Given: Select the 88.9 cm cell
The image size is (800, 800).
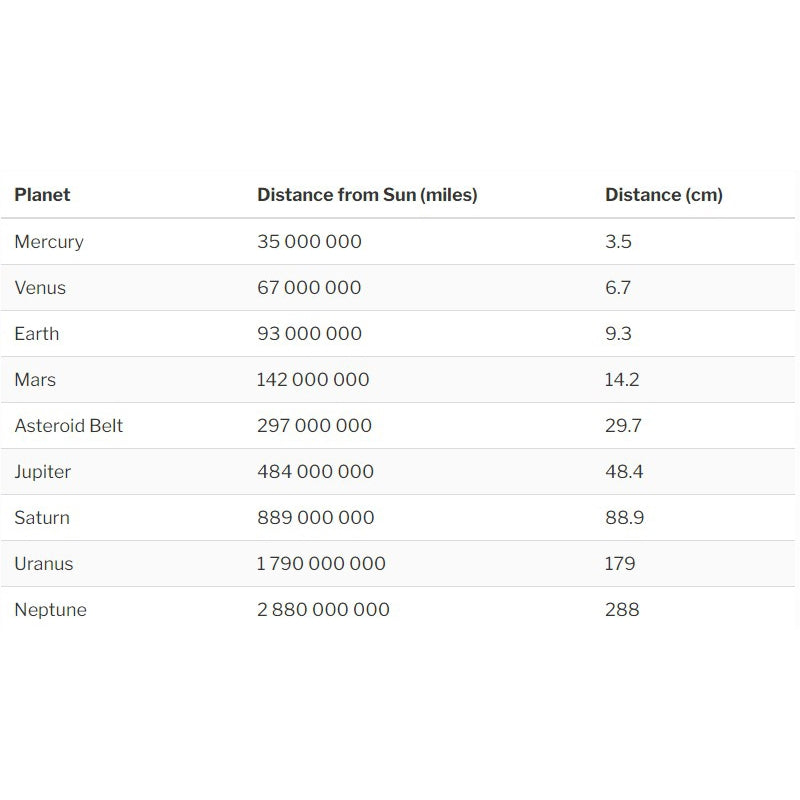Looking at the screenshot, I should click(x=624, y=518).
